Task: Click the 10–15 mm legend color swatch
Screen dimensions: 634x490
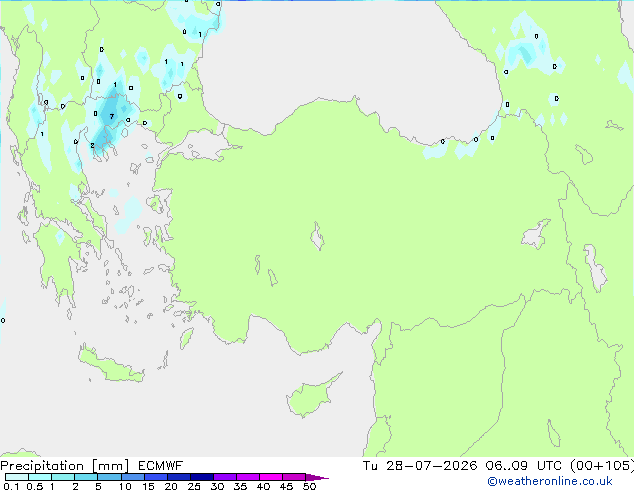Action: pyautogui.click(x=133, y=477)
